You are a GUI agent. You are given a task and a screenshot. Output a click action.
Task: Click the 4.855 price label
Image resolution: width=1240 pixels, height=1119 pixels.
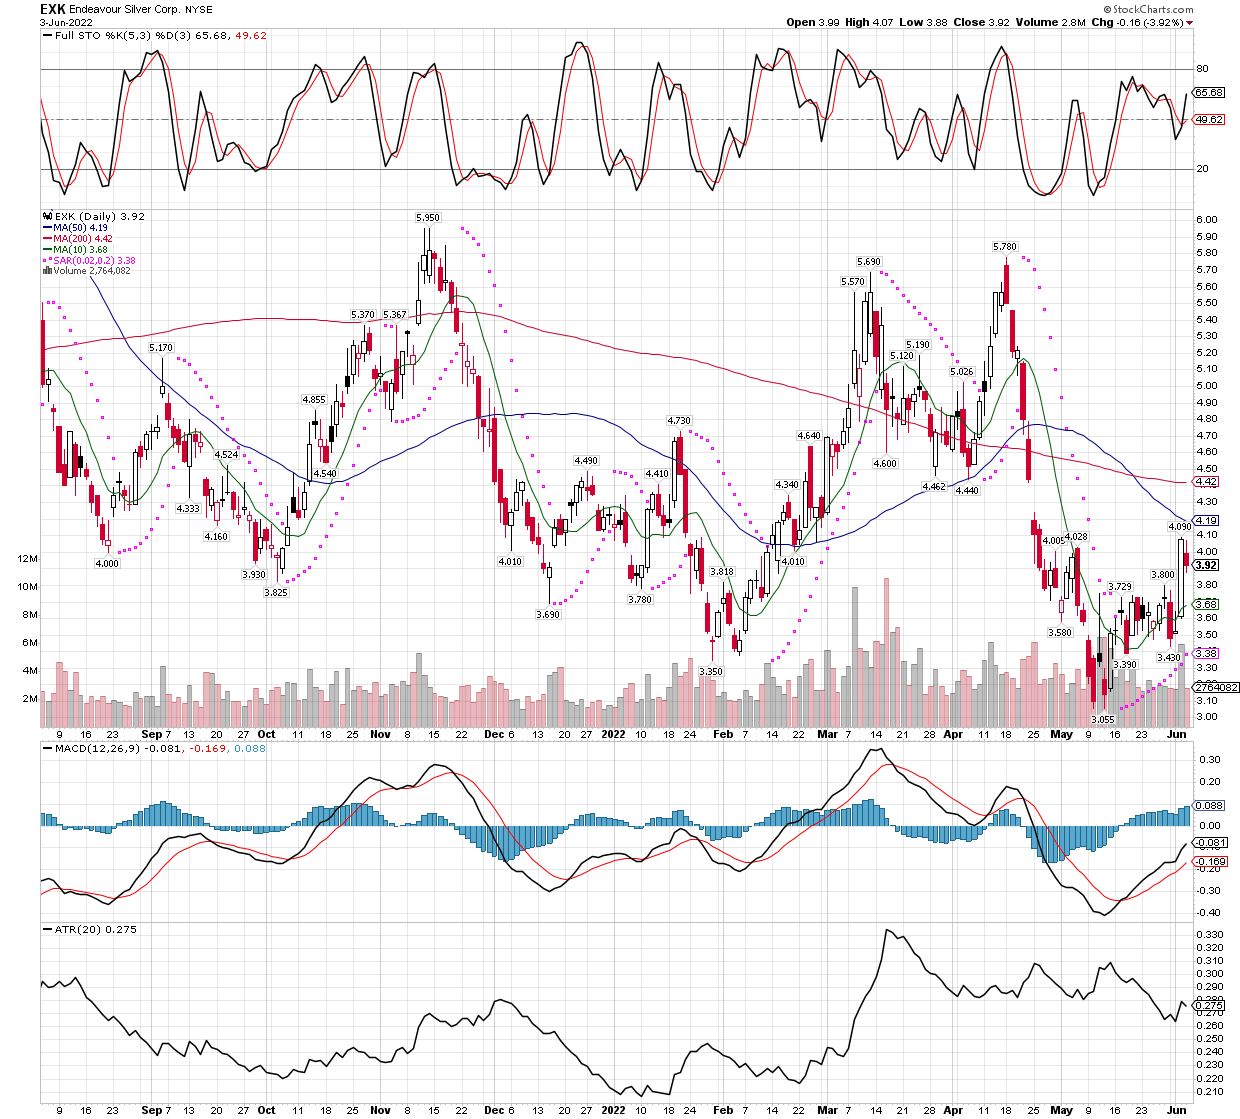[x=314, y=399]
